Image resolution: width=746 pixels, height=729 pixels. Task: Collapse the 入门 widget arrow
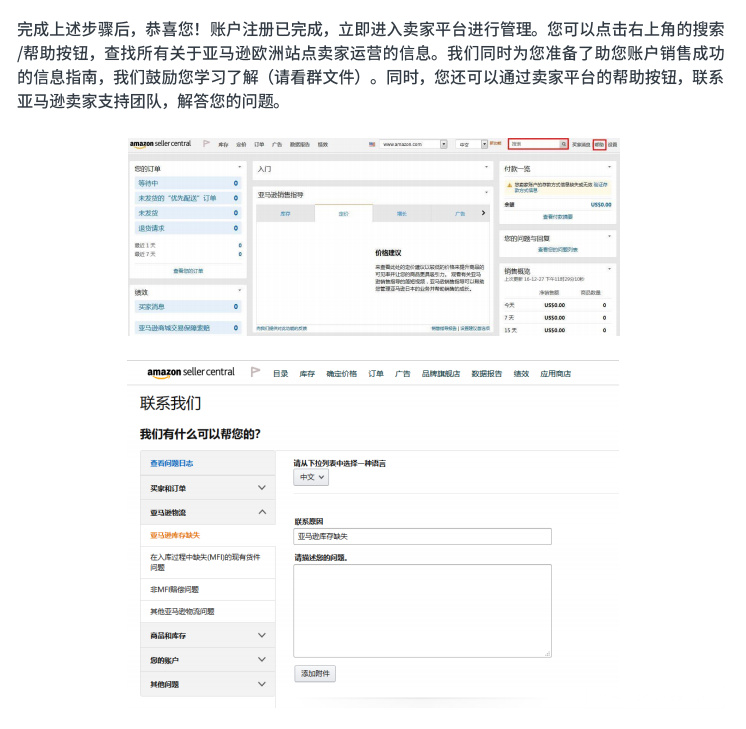(486, 167)
